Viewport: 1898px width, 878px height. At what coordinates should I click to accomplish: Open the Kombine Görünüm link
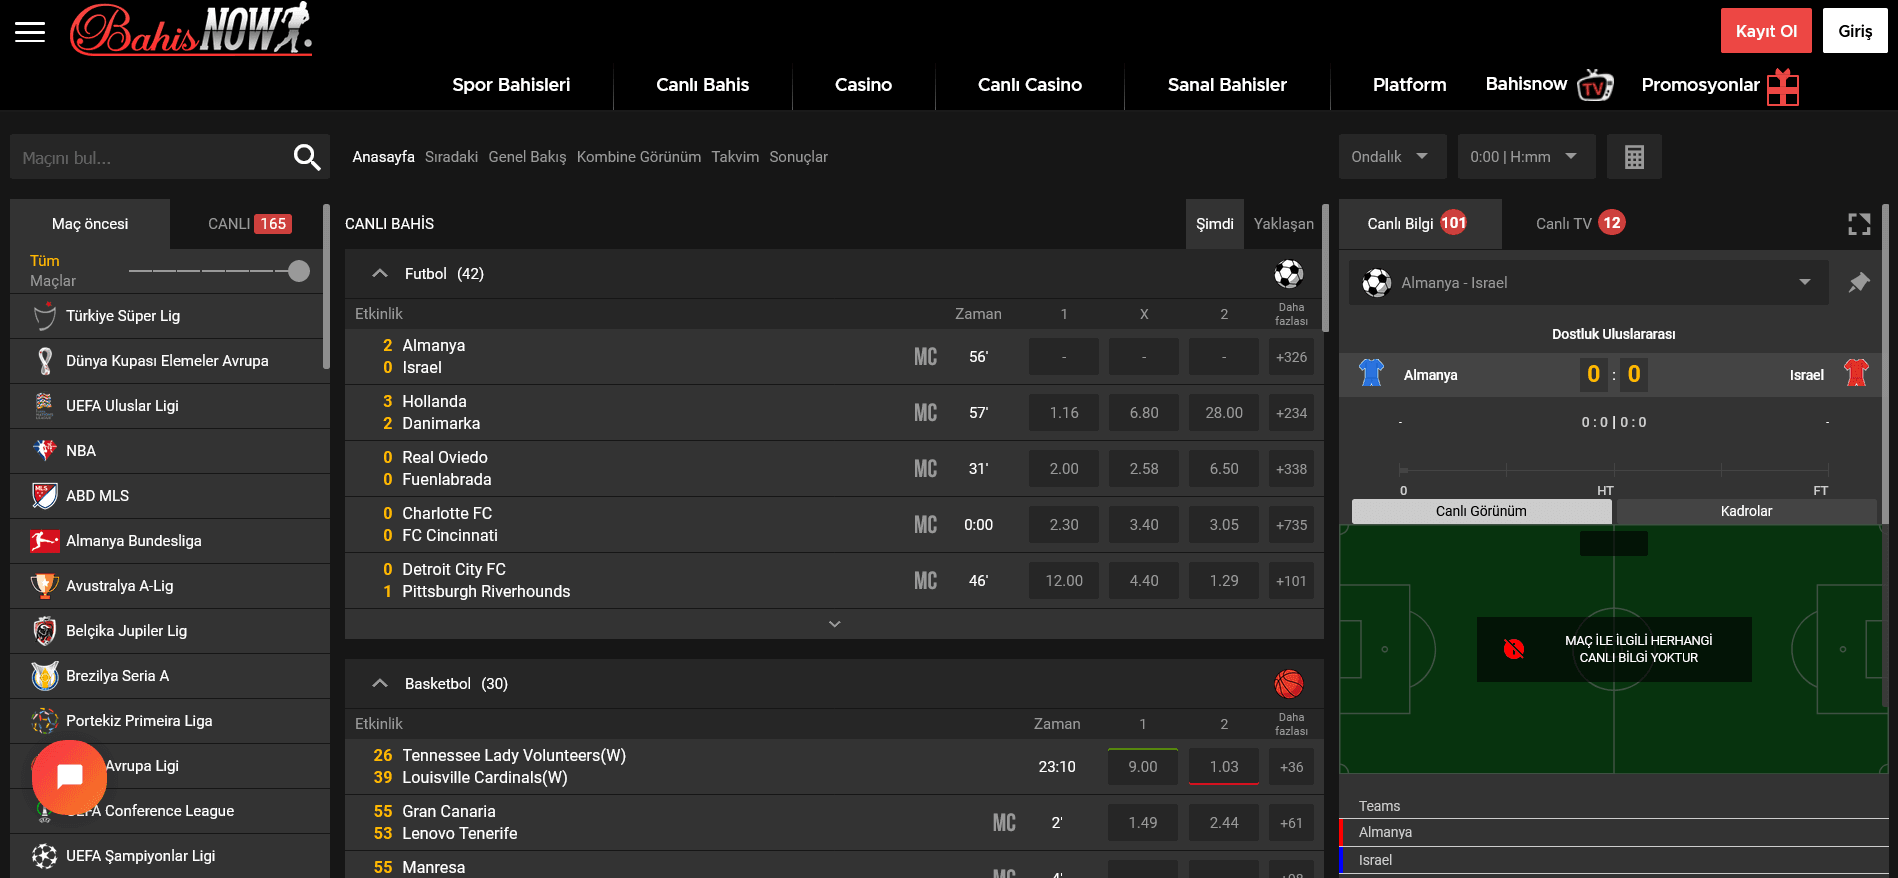[x=639, y=157]
